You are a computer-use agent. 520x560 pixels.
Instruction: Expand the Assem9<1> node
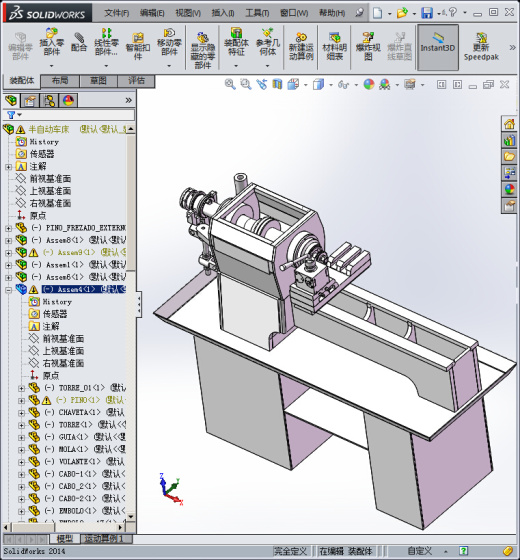(x=9, y=253)
